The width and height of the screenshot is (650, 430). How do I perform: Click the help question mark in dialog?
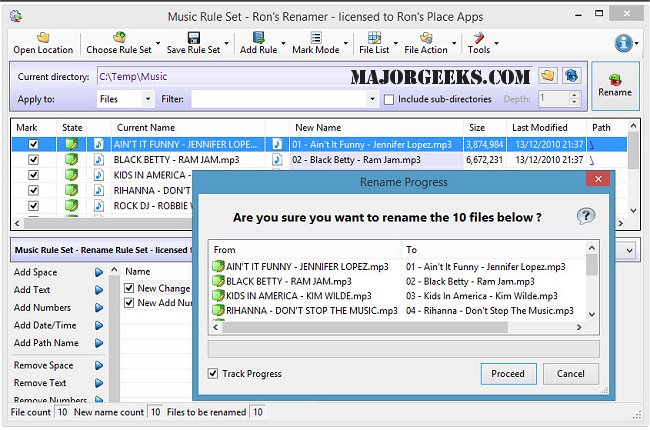tap(586, 216)
